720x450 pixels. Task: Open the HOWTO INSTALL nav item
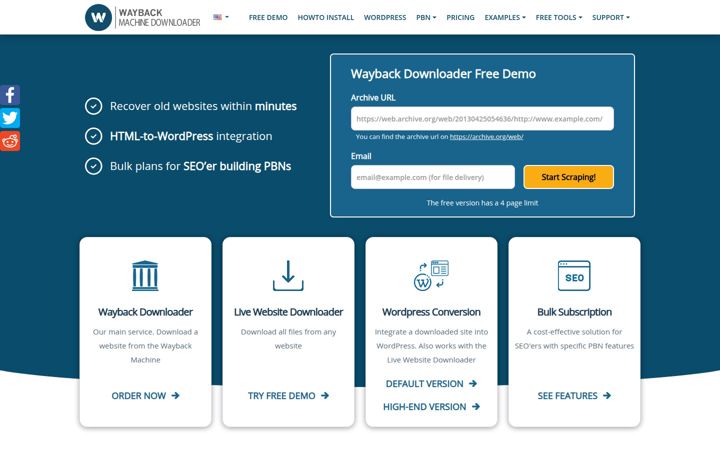point(326,17)
